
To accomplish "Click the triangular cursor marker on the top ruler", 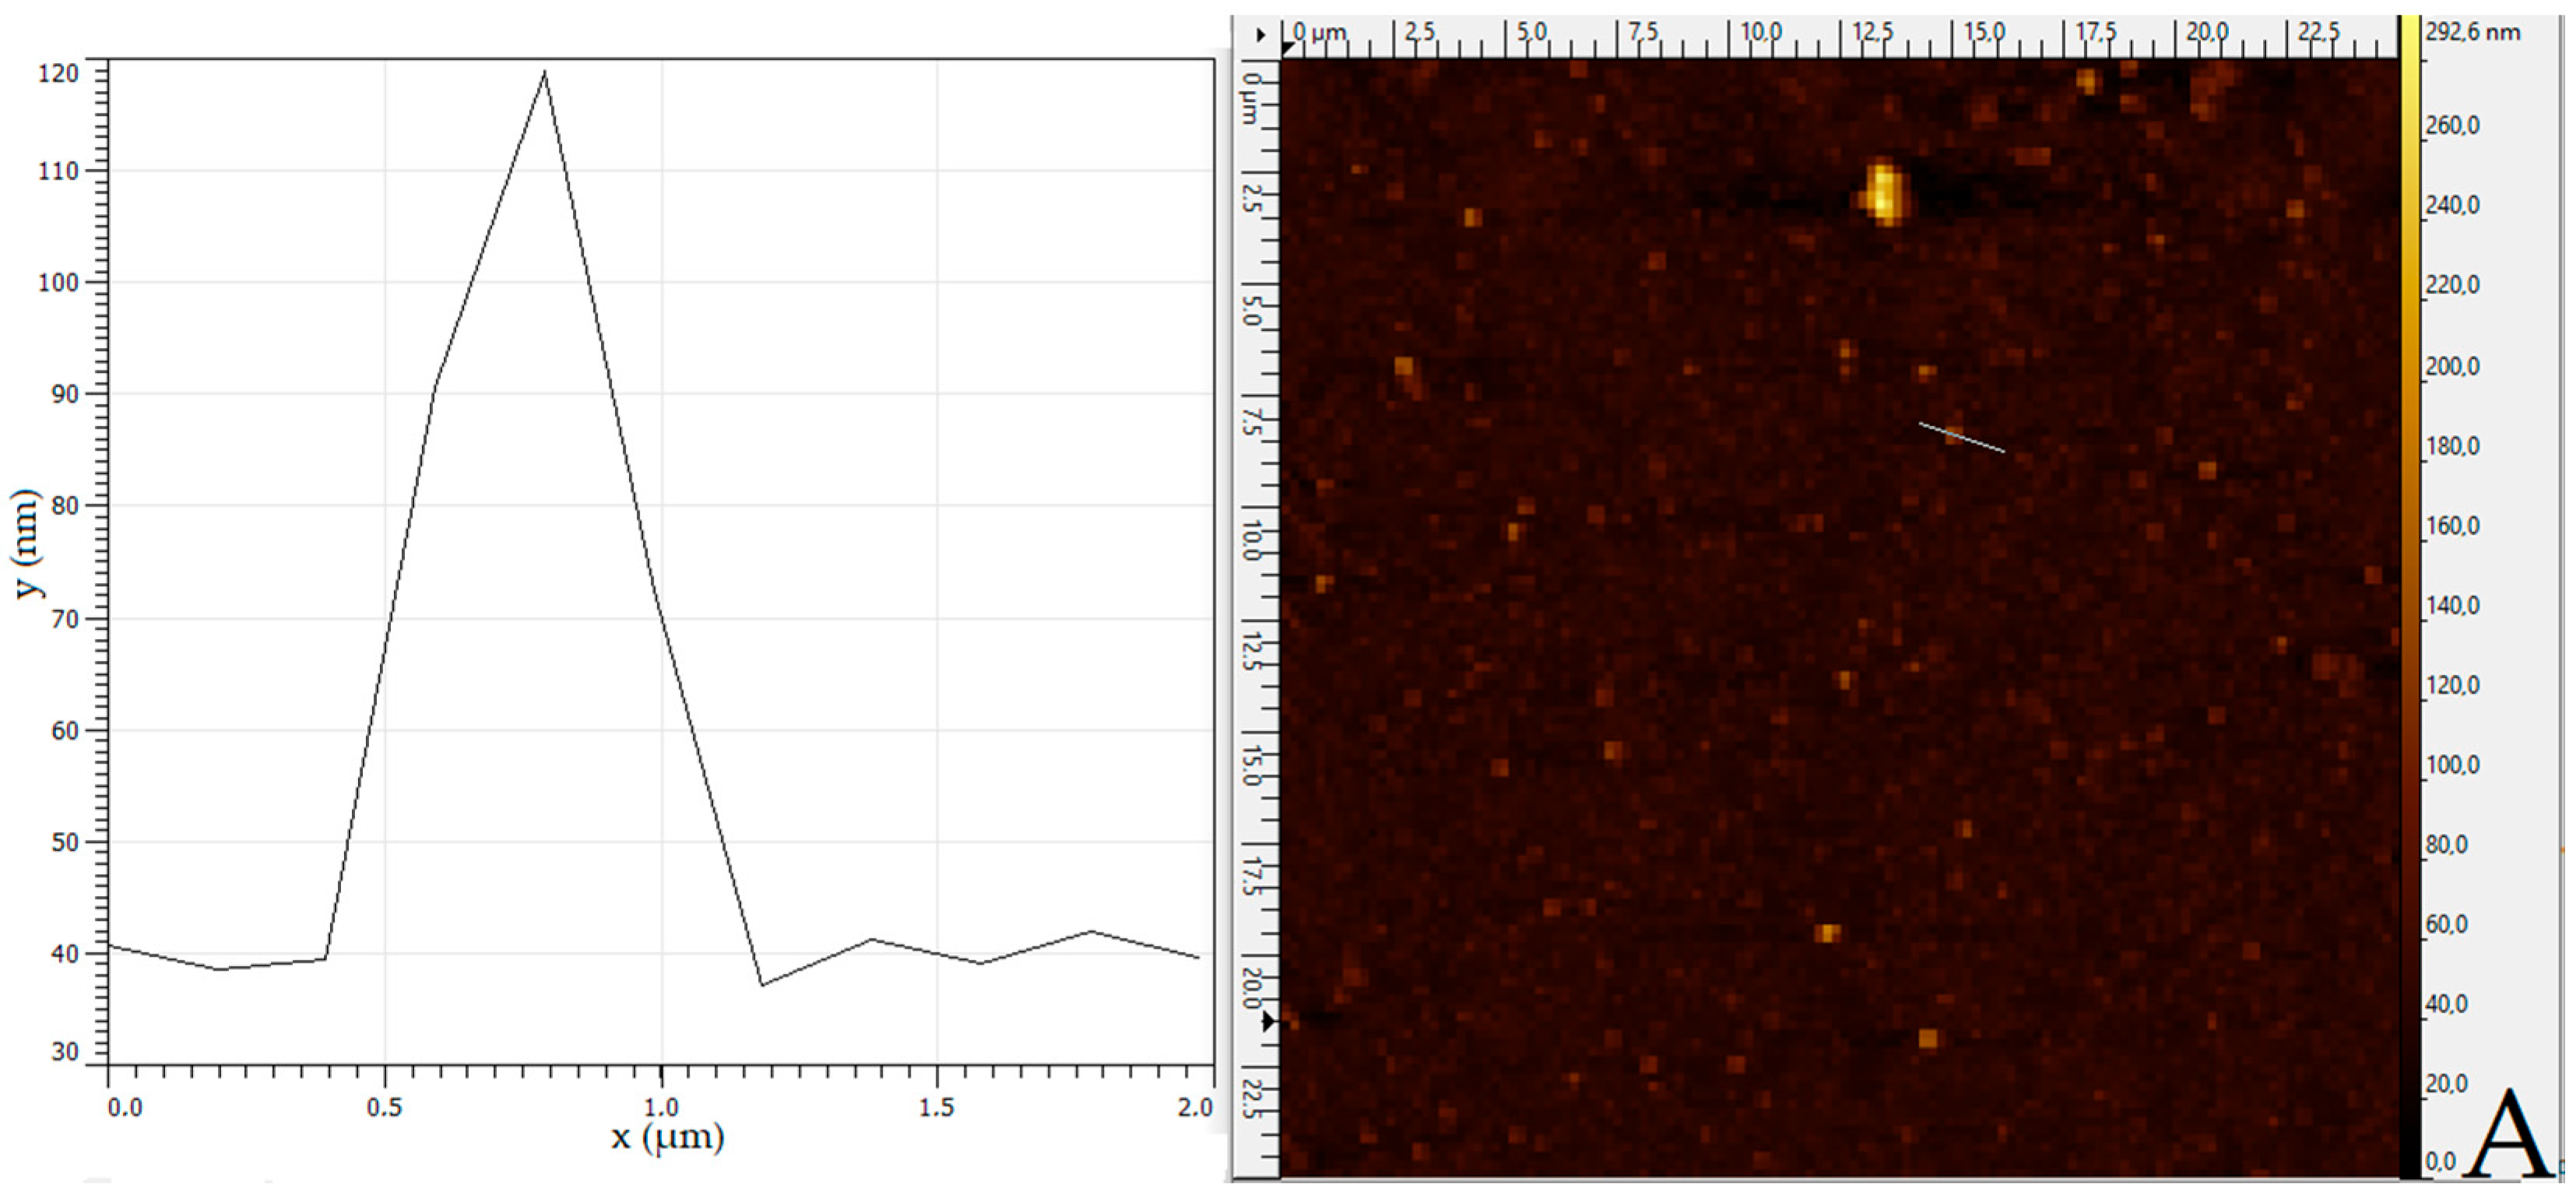I will coord(1287,48).
